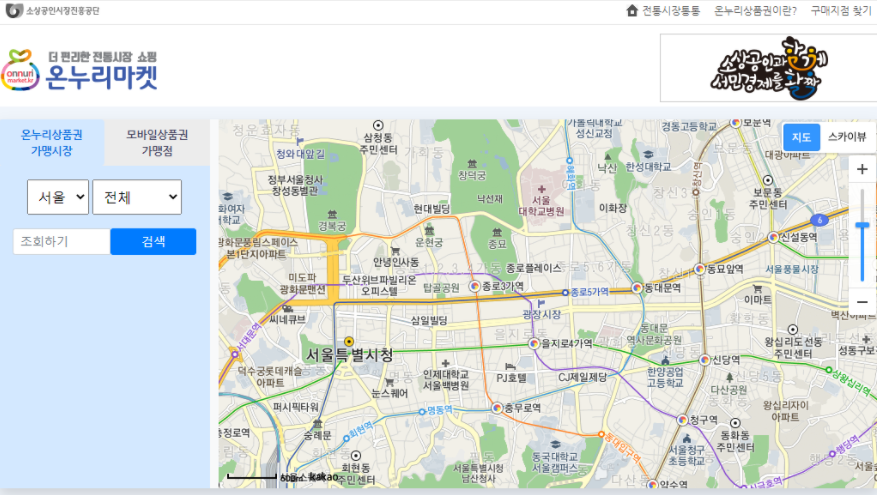Click the 충무로역 subway station marker
Image resolution: width=877 pixels, height=495 pixels.
pyautogui.click(x=497, y=408)
